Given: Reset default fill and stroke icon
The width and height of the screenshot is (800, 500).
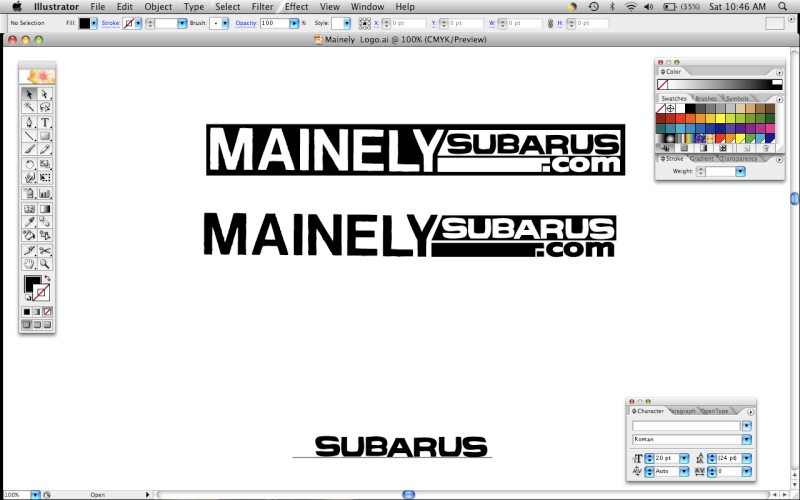Looking at the screenshot, I should [x=28, y=297].
